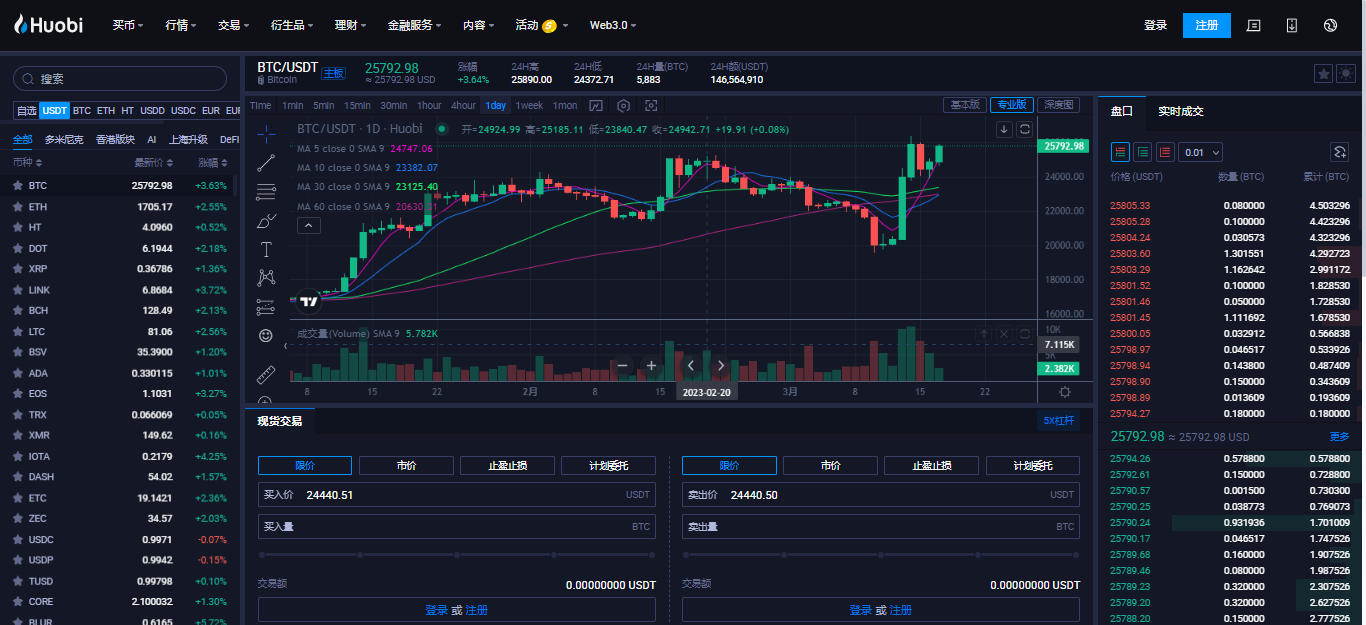The width and height of the screenshot is (1366, 625).
Task: Click the 注册 register button
Action: pos(1206,25)
